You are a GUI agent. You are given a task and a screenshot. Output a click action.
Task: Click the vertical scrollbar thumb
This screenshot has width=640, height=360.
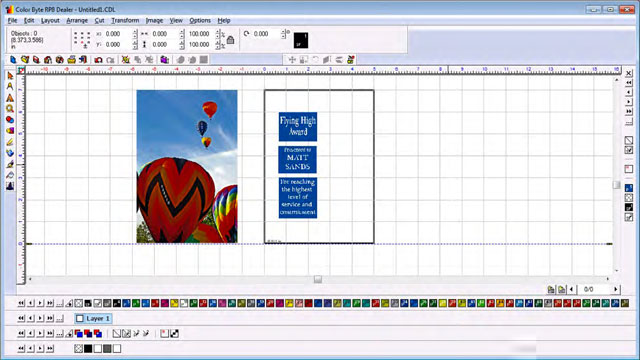pyautogui.click(x=616, y=185)
